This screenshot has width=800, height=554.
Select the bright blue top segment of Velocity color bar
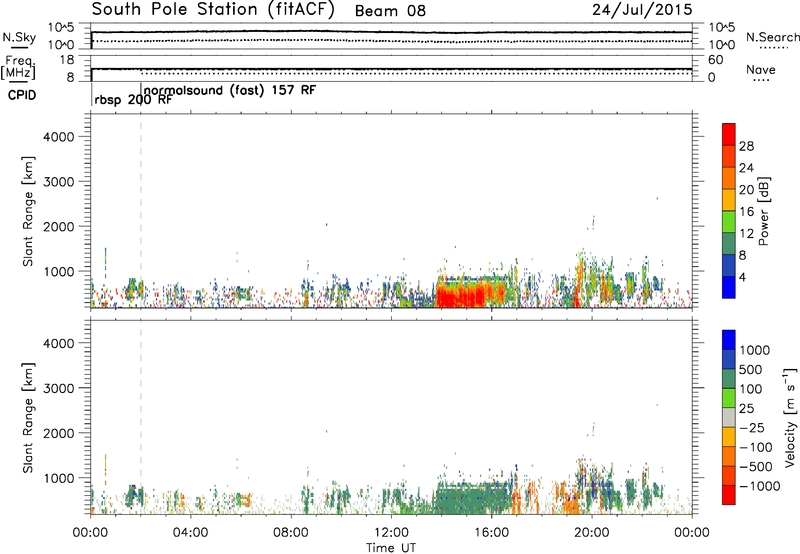click(x=729, y=340)
